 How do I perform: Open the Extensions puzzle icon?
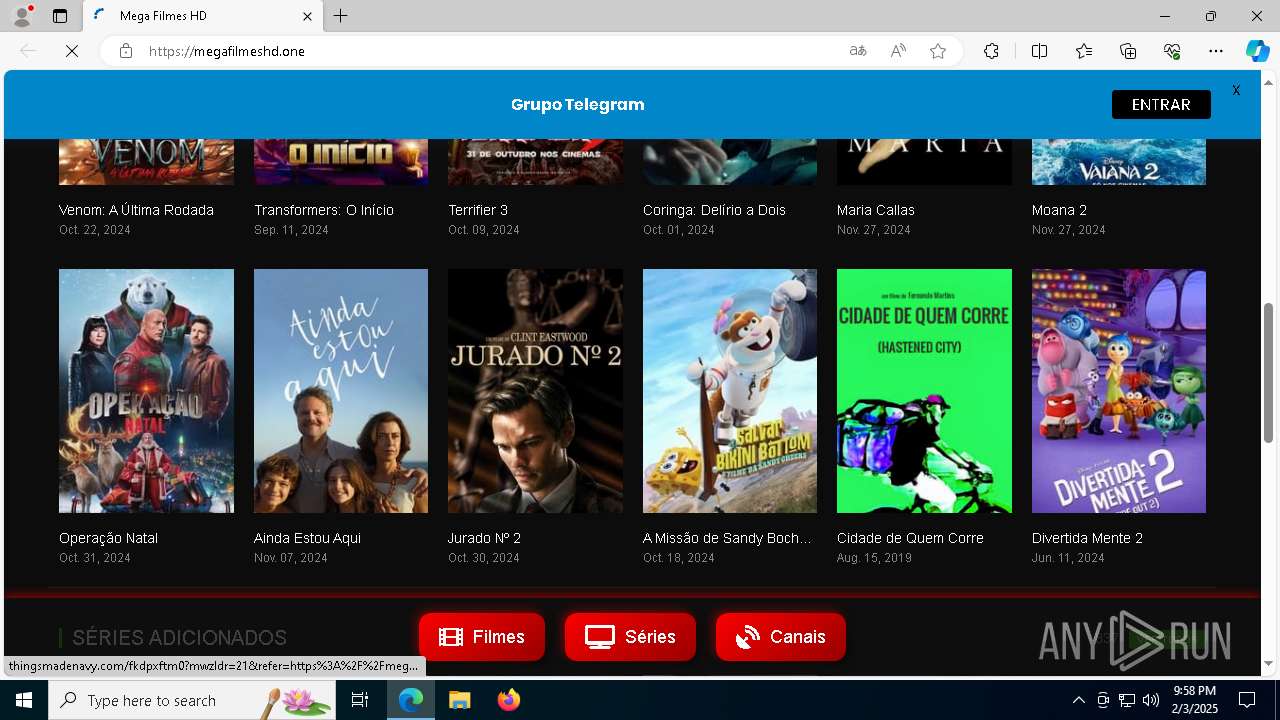click(991, 51)
